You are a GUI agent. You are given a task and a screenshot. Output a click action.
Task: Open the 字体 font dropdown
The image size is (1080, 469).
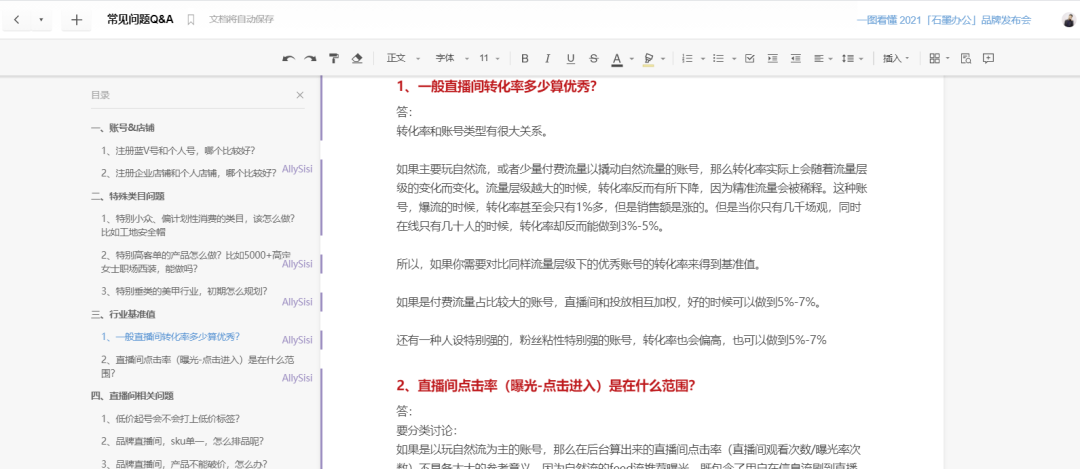pyautogui.click(x=451, y=59)
